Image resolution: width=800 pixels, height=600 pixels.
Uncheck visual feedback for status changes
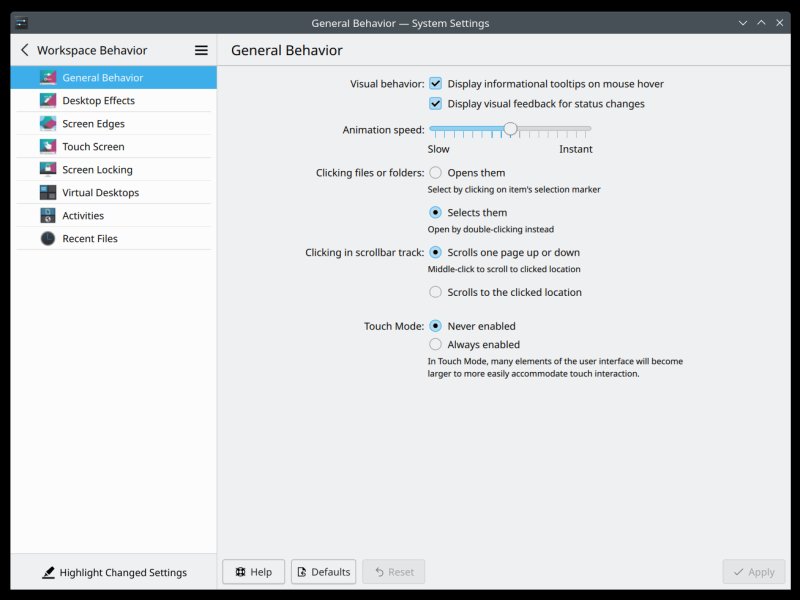[436, 104]
